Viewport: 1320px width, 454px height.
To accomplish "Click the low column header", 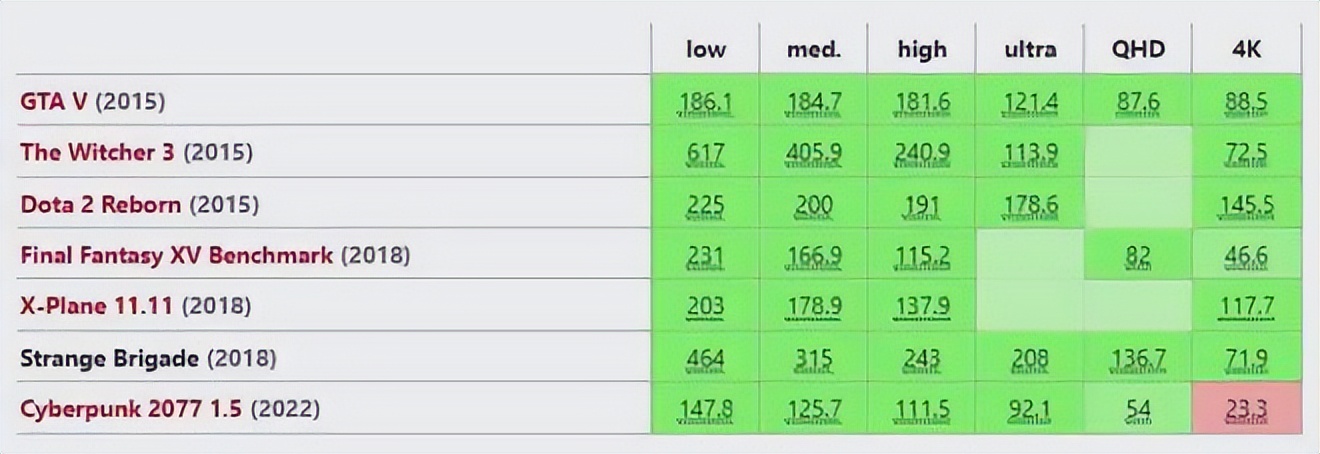I will (706, 50).
